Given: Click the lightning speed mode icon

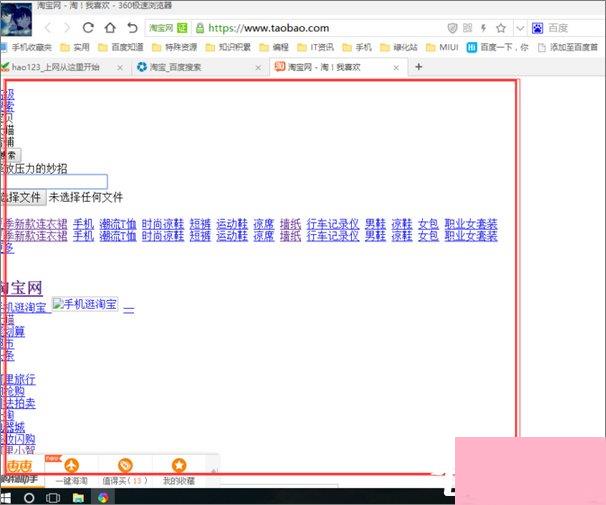Looking at the screenshot, I should [483, 28].
